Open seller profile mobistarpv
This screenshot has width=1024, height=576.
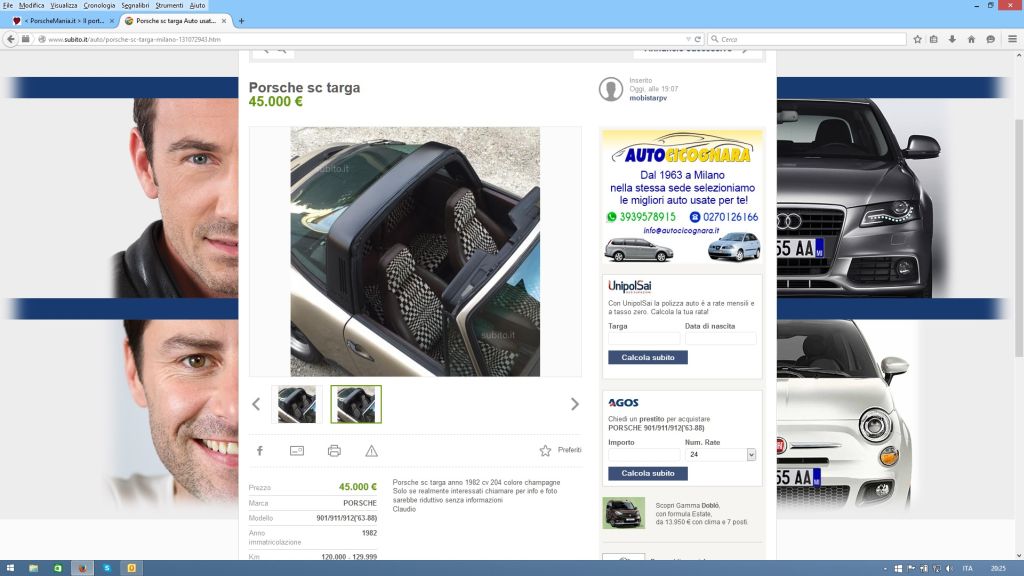(x=648, y=98)
